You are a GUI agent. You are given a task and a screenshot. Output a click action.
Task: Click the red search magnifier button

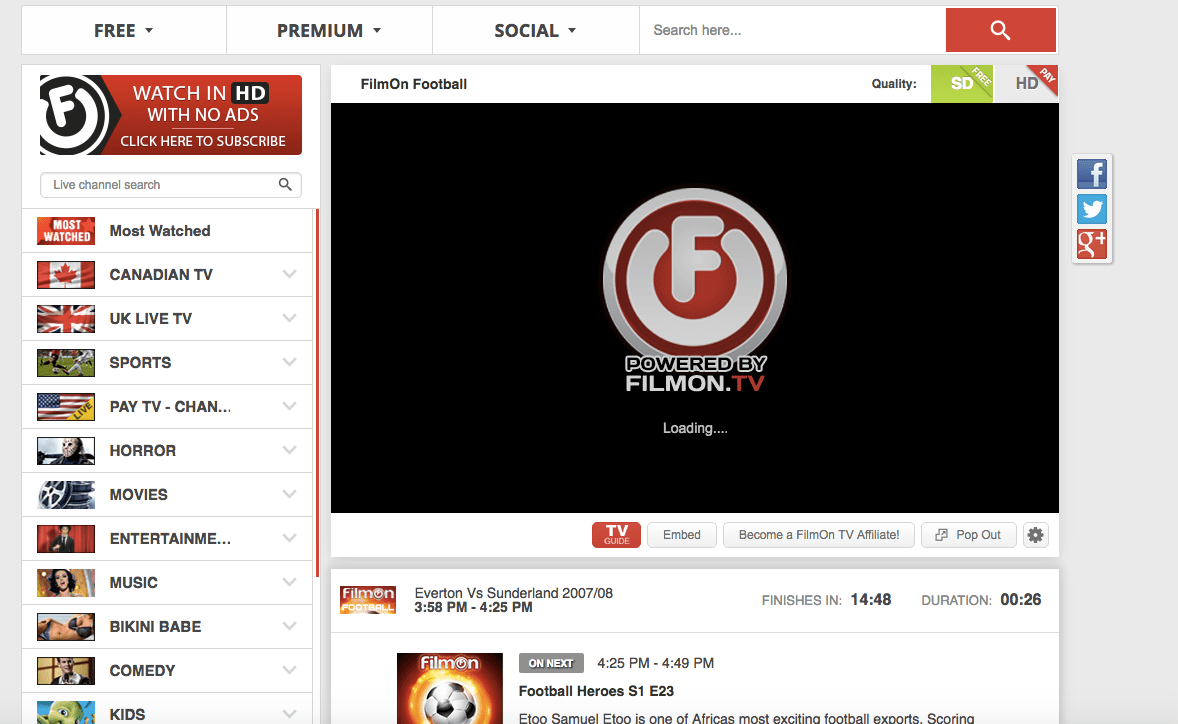pyautogui.click(x=1000, y=30)
